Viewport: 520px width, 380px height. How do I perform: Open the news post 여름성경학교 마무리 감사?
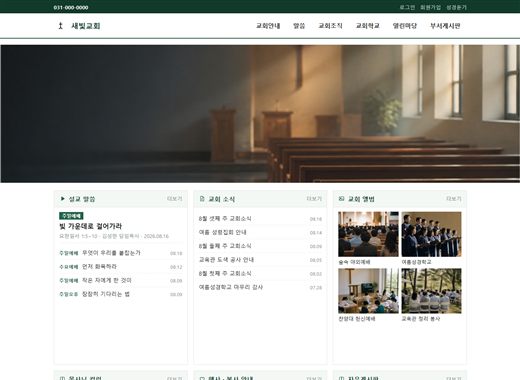click(x=231, y=287)
